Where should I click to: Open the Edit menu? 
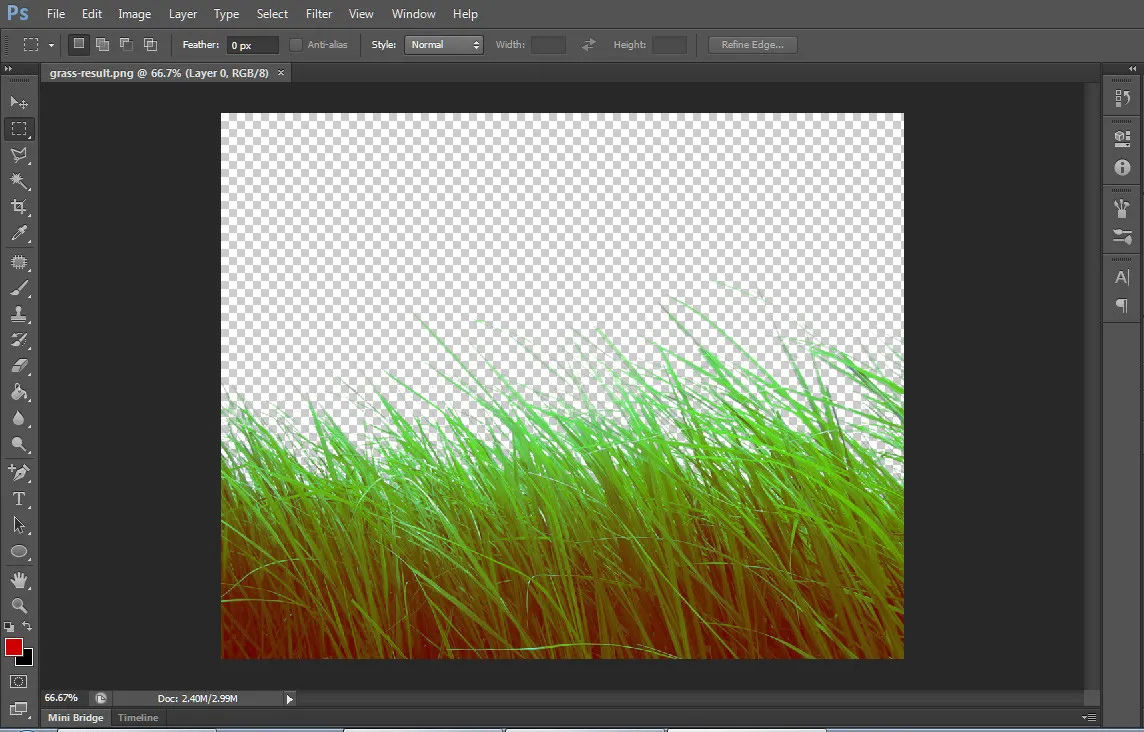pos(92,14)
